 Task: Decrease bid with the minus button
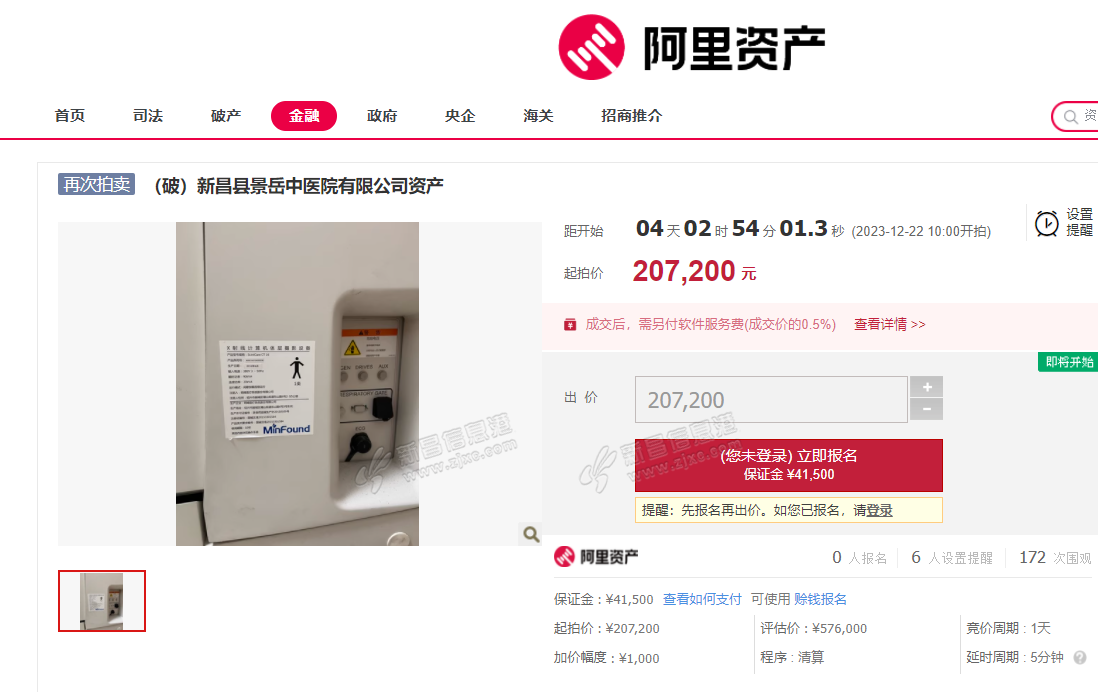tap(926, 409)
